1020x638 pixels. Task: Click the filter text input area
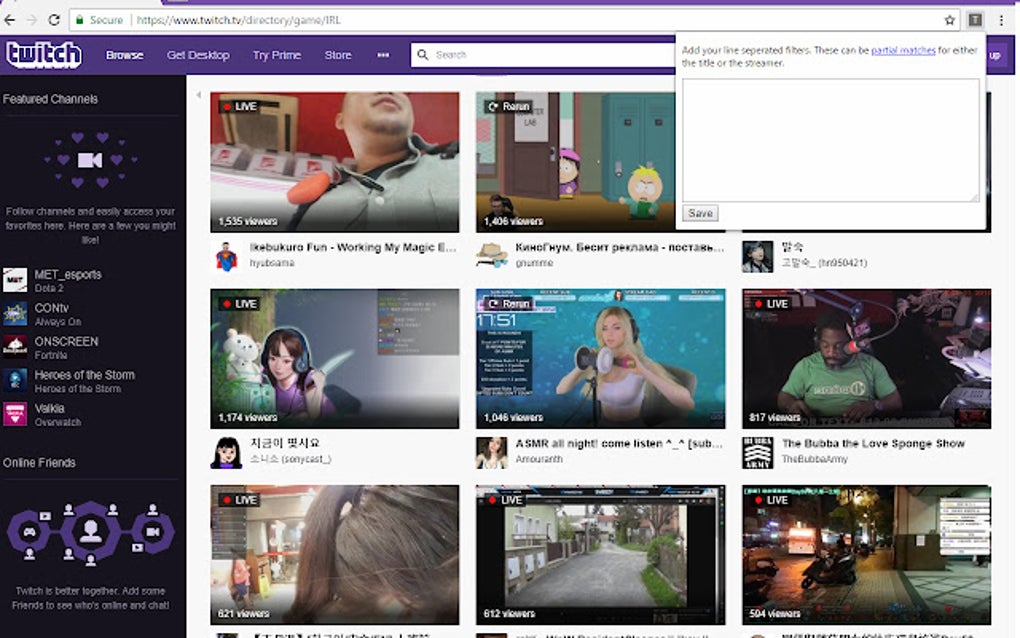click(830, 140)
